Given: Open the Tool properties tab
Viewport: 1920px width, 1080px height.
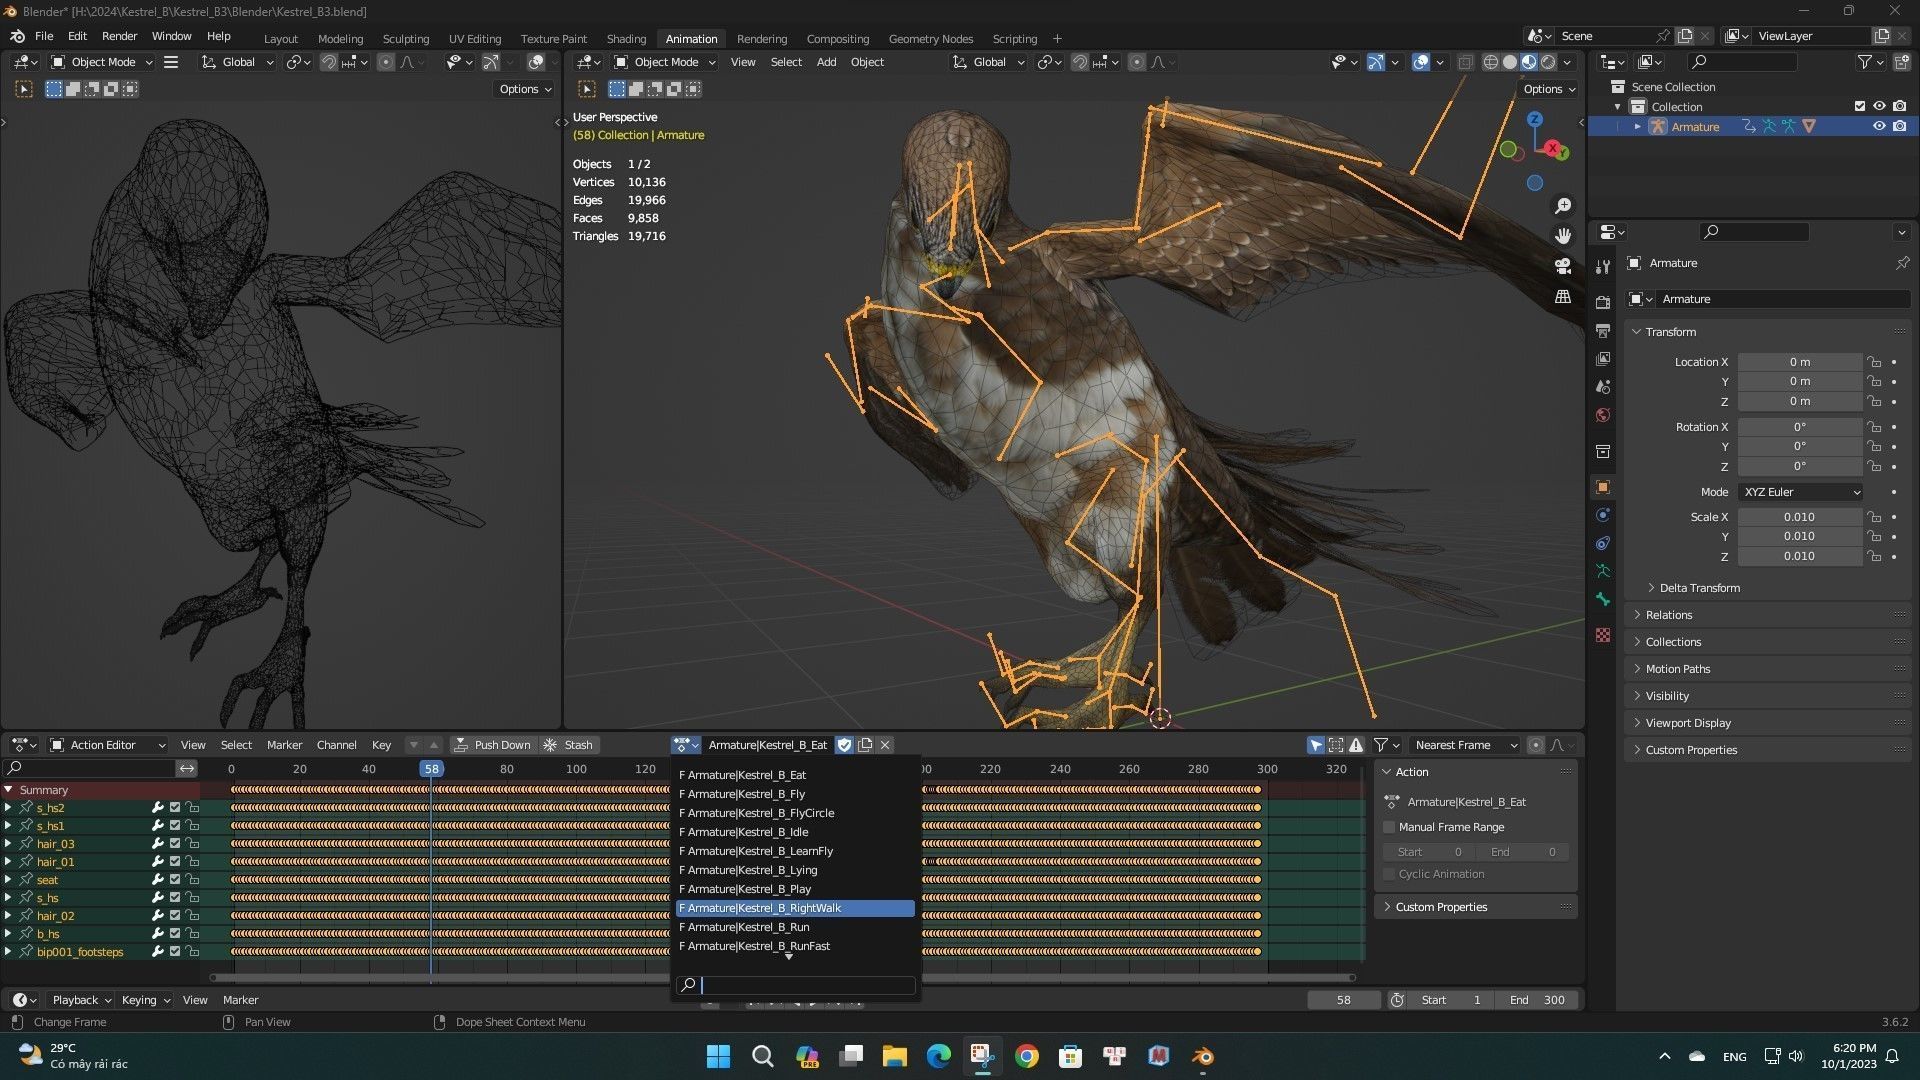Looking at the screenshot, I should pyautogui.click(x=1603, y=266).
